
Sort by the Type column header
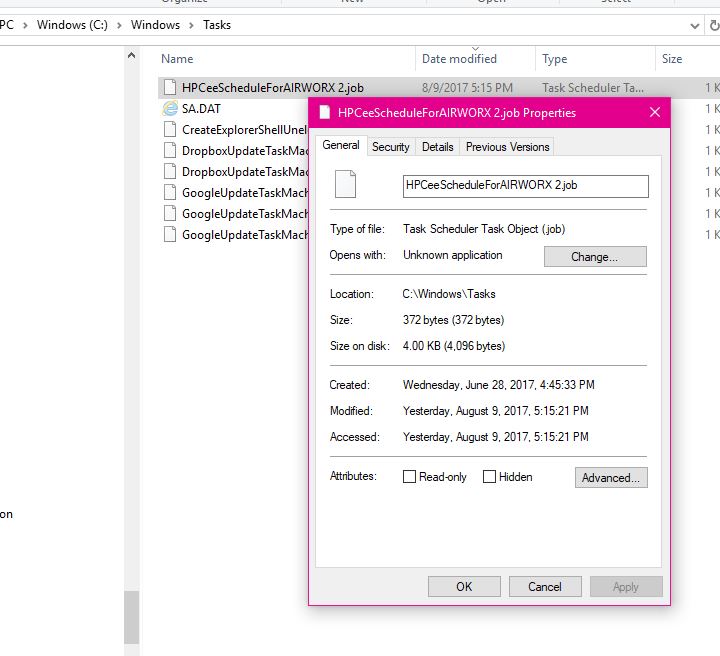pos(554,59)
